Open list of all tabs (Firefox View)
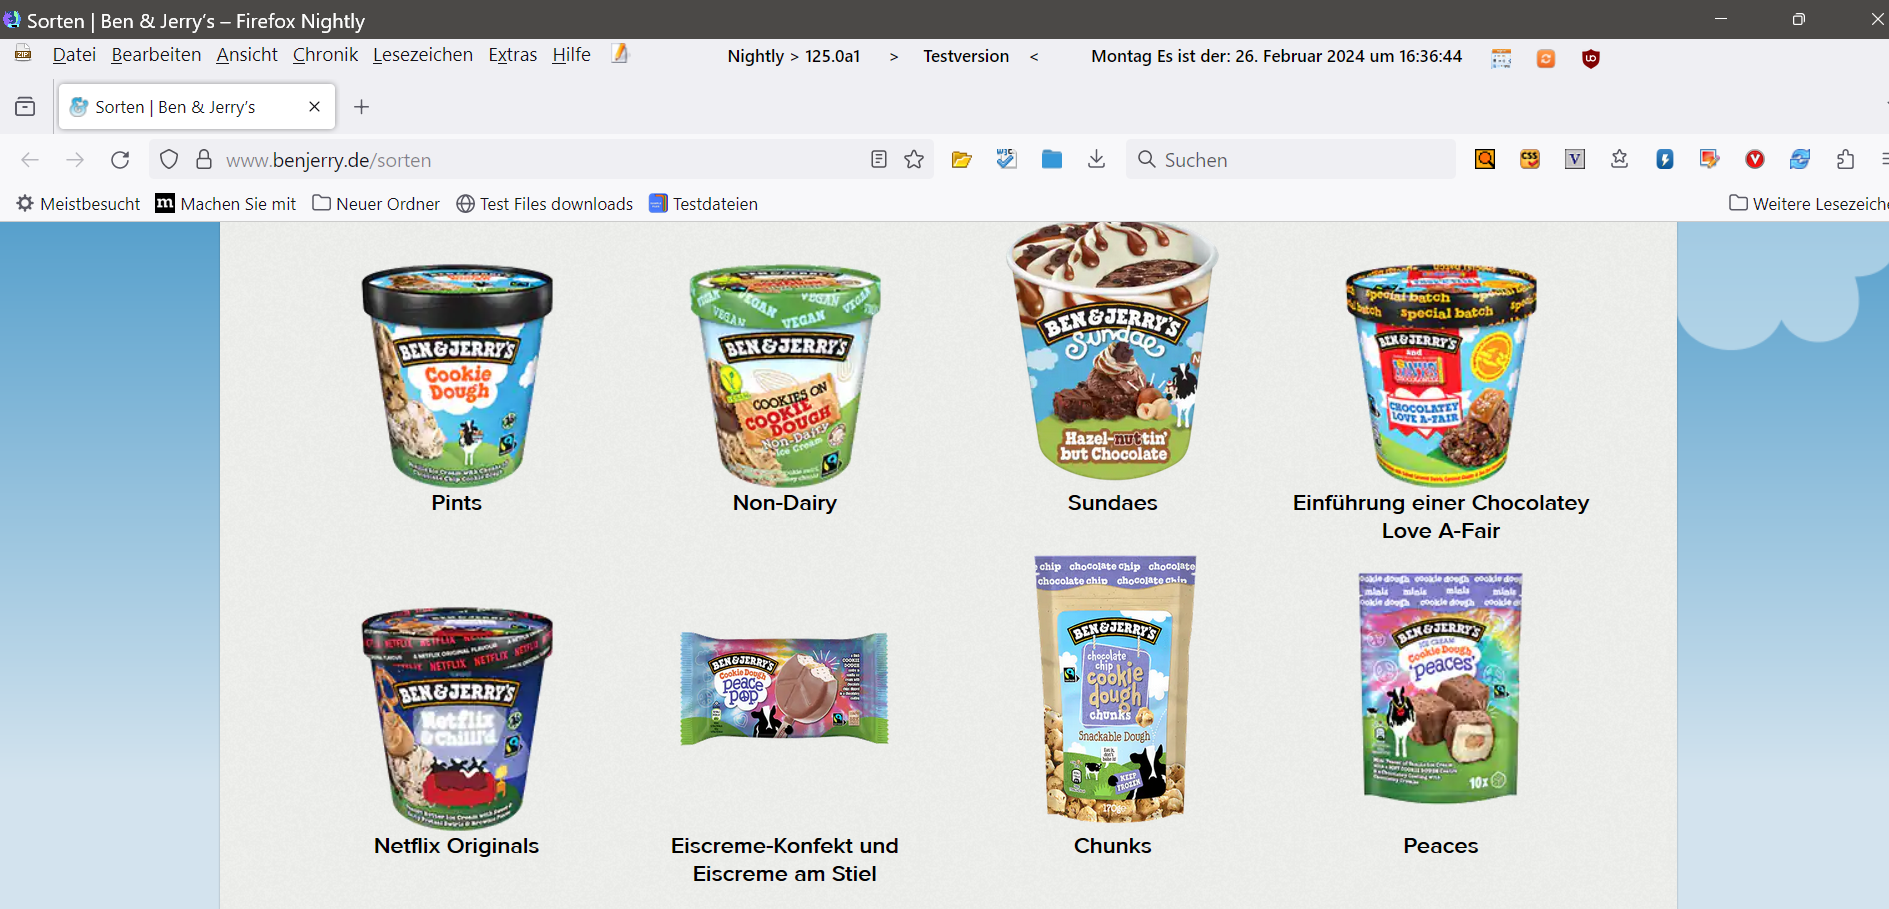The image size is (1889, 909). pyautogui.click(x=25, y=107)
